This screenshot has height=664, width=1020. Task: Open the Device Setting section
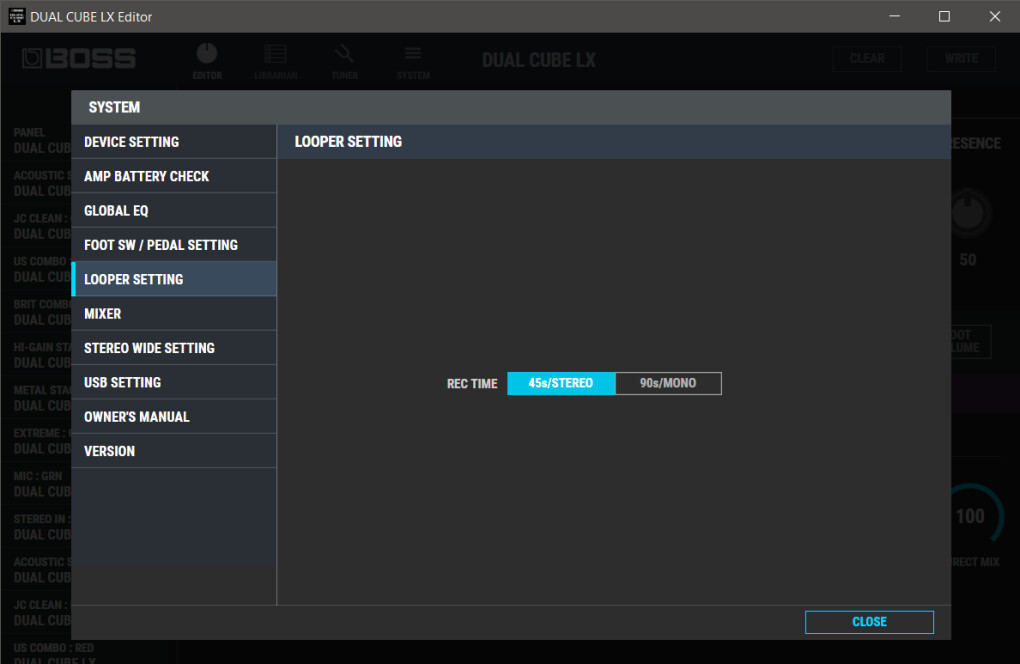[174, 142]
